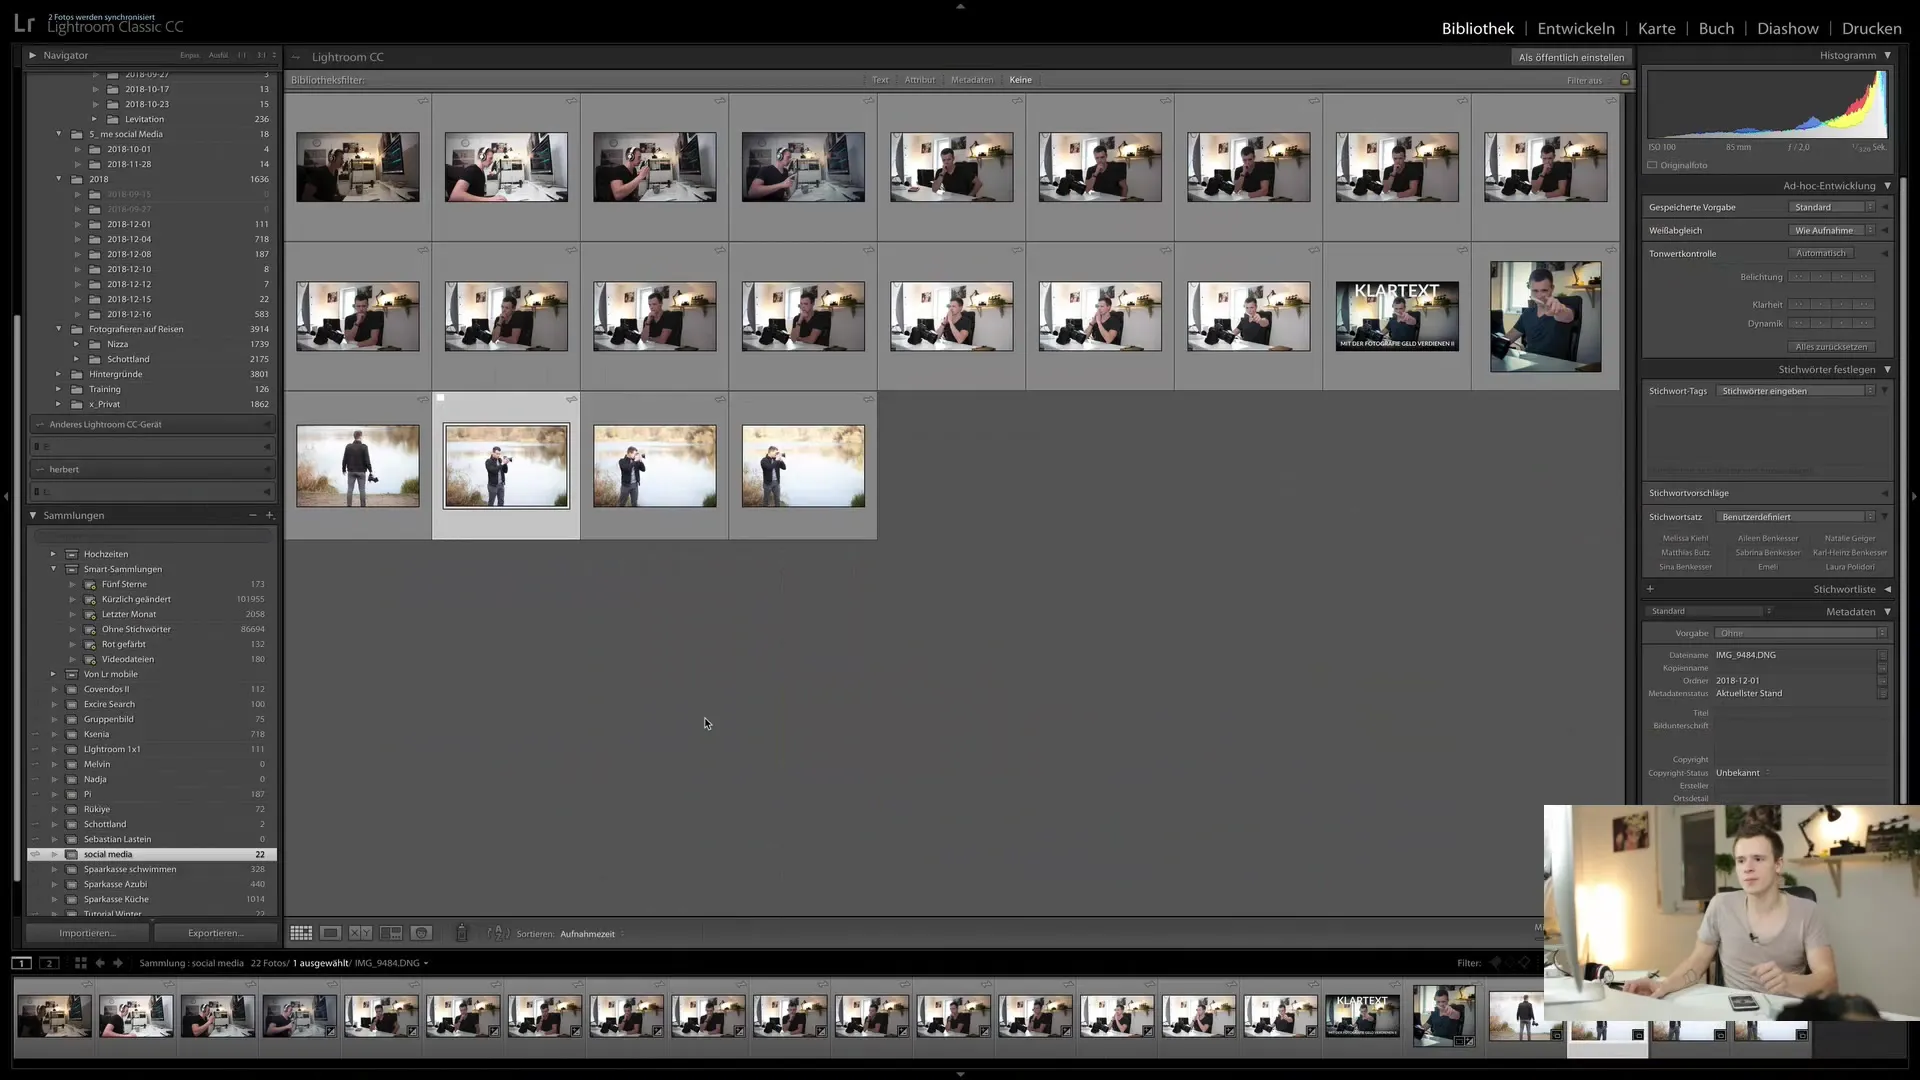This screenshot has width=1920, height=1080.
Task: Expand Smart-Sammlungen collection set
Action: [54, 569]
